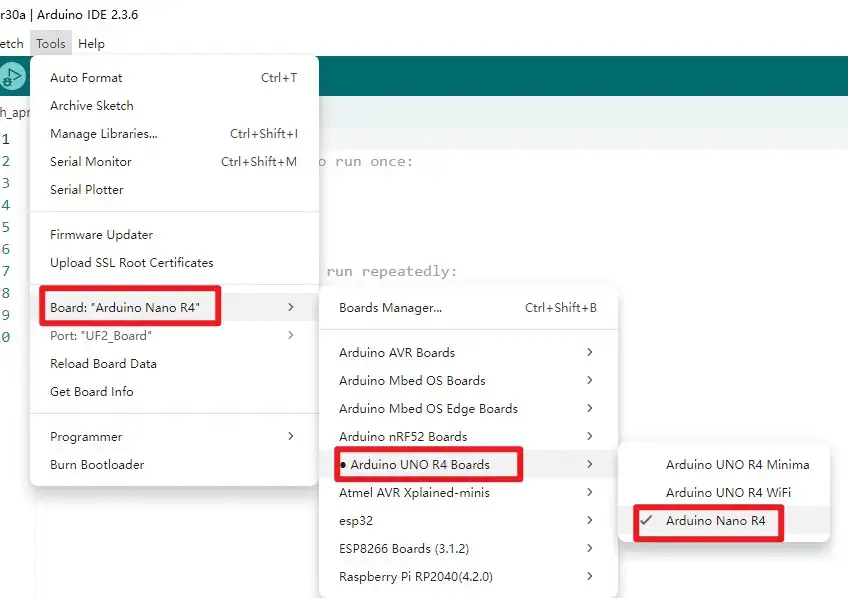Viewport: 848px width, 598px height.
Task: Expand Raspberry Pi RP2040(4.2.0) boards
Action: coord(468,577)
